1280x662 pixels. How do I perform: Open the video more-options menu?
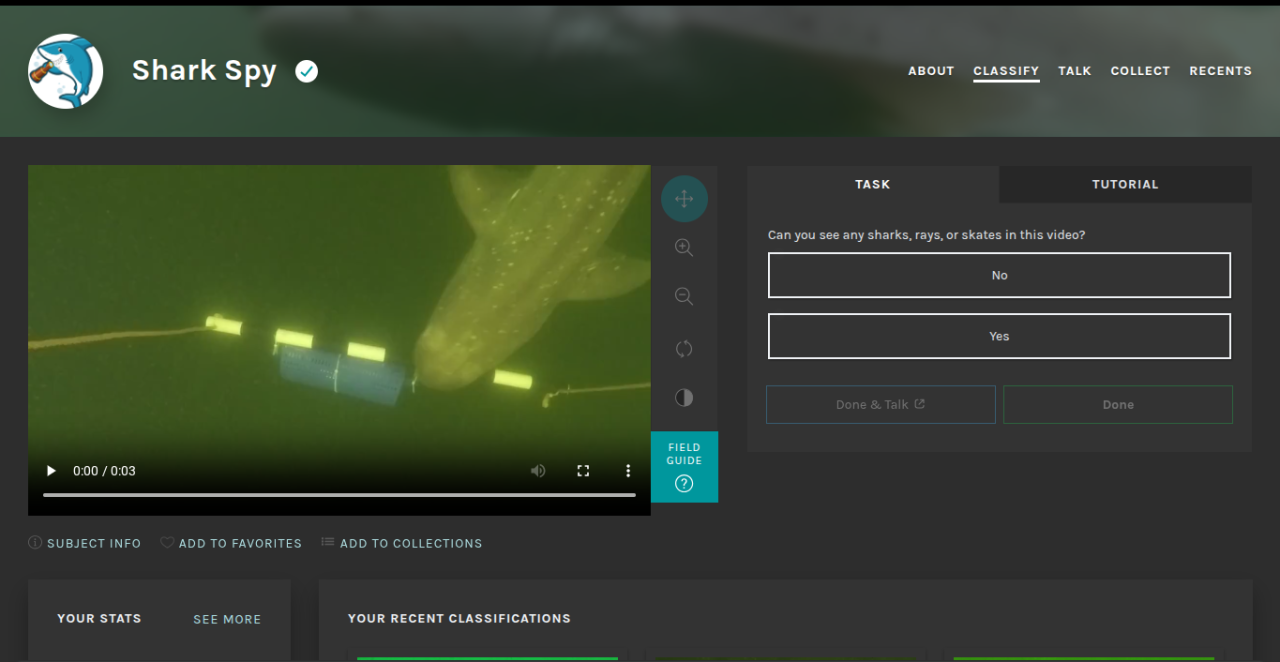pos(628,471)
